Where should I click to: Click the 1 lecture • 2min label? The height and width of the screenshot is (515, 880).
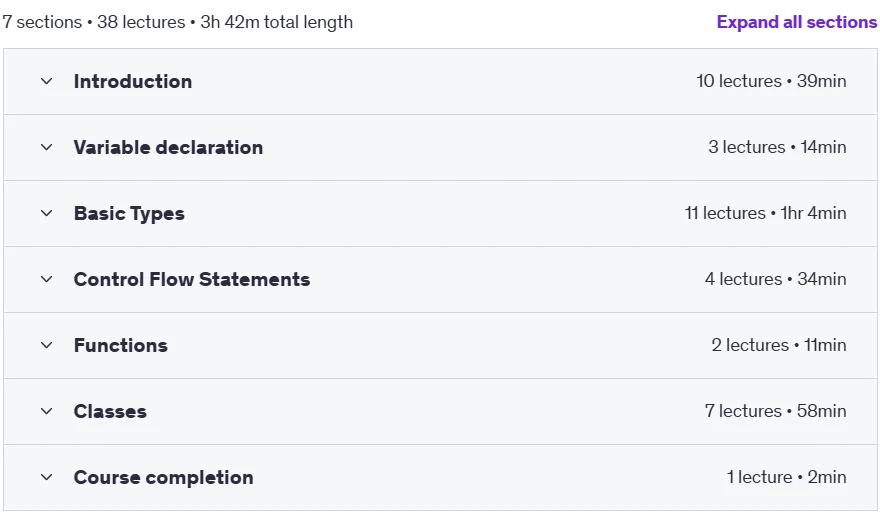[786, 477]
